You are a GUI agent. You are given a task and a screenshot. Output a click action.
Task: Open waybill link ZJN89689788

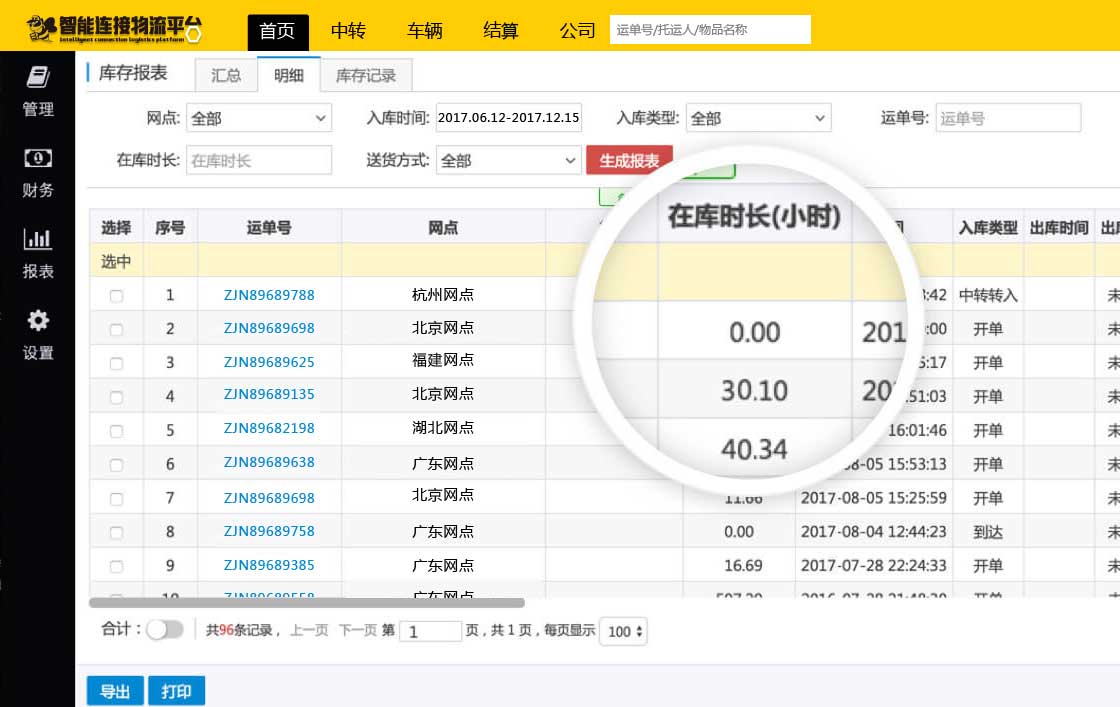(269, 296)
